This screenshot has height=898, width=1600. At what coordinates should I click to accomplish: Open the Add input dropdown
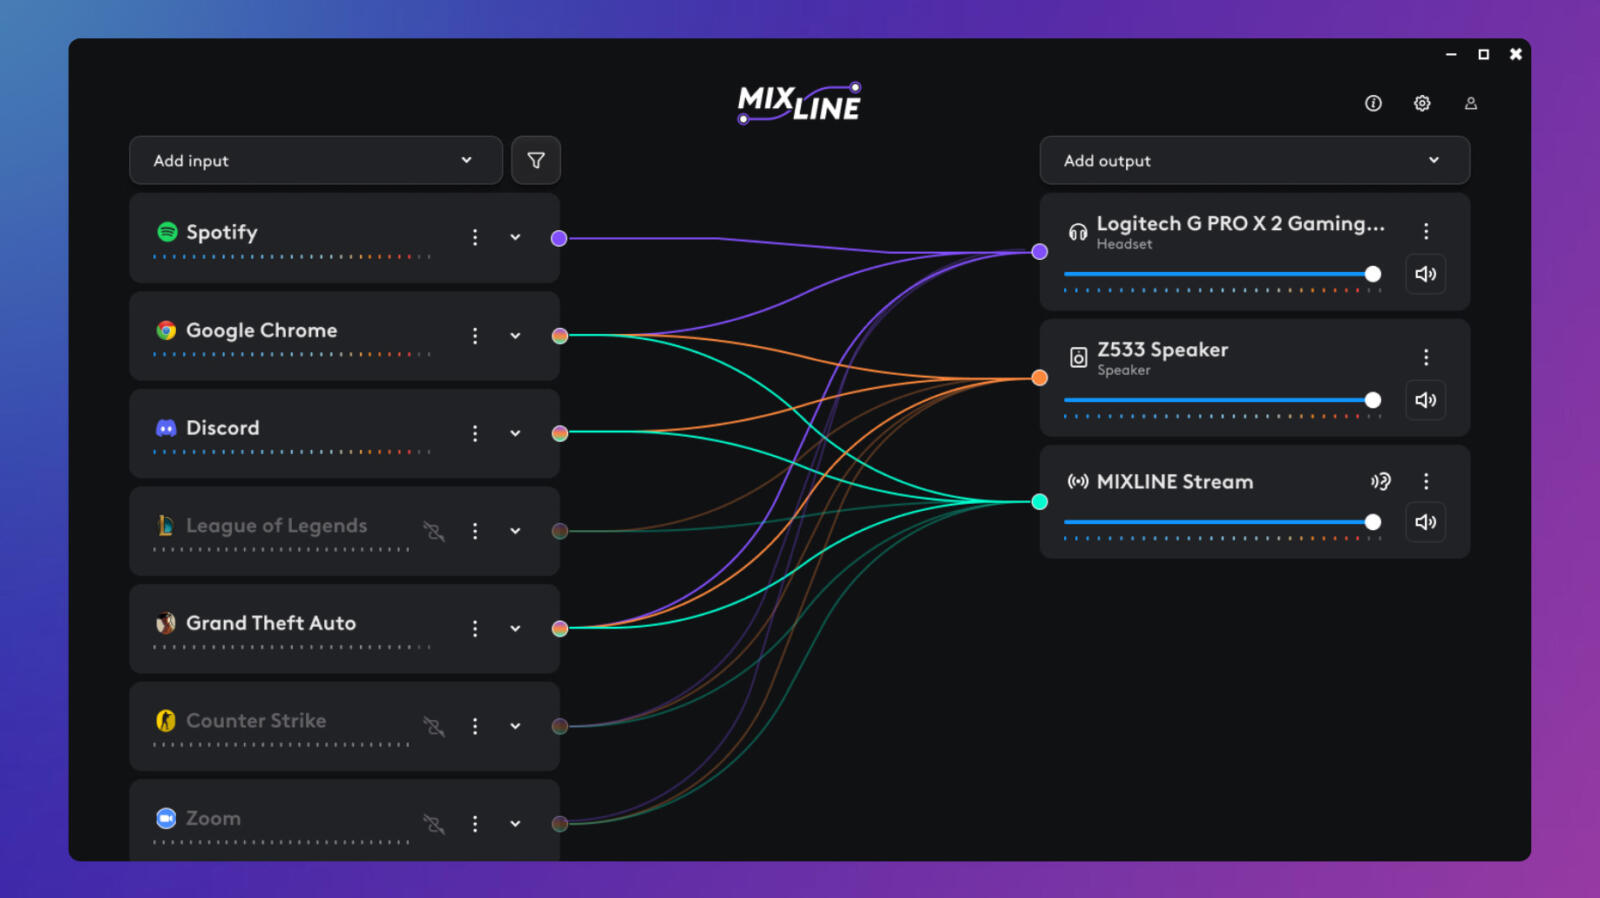tap(316, 160)
